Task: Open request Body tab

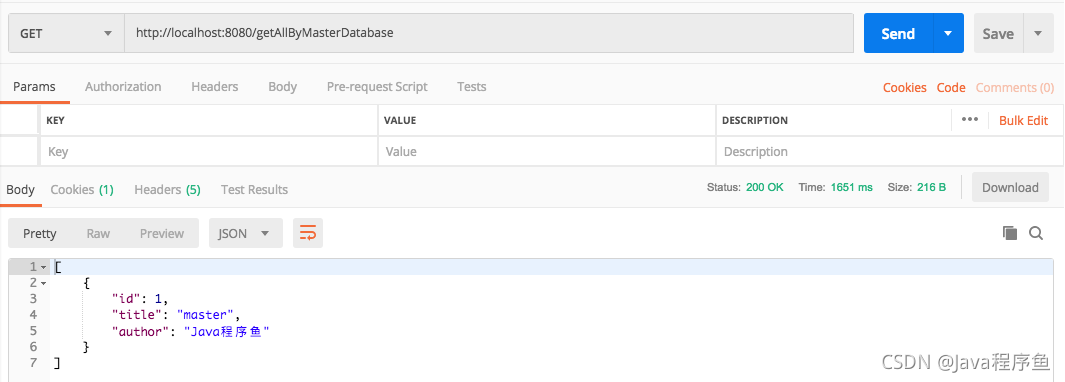Action: click(x=283, y=87)
